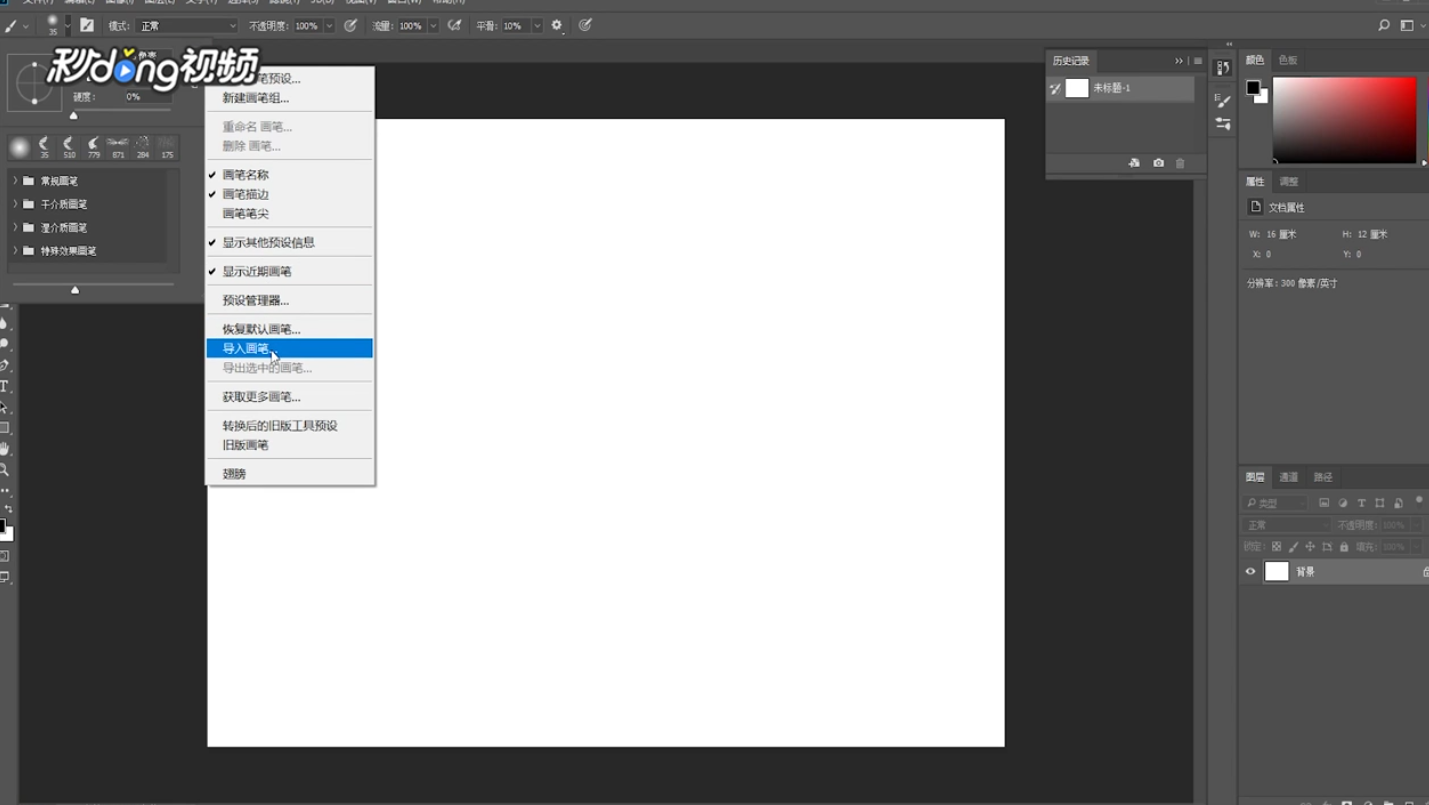Lock image pixels brush icon
1429x805 pixels.
[1293, 547]
